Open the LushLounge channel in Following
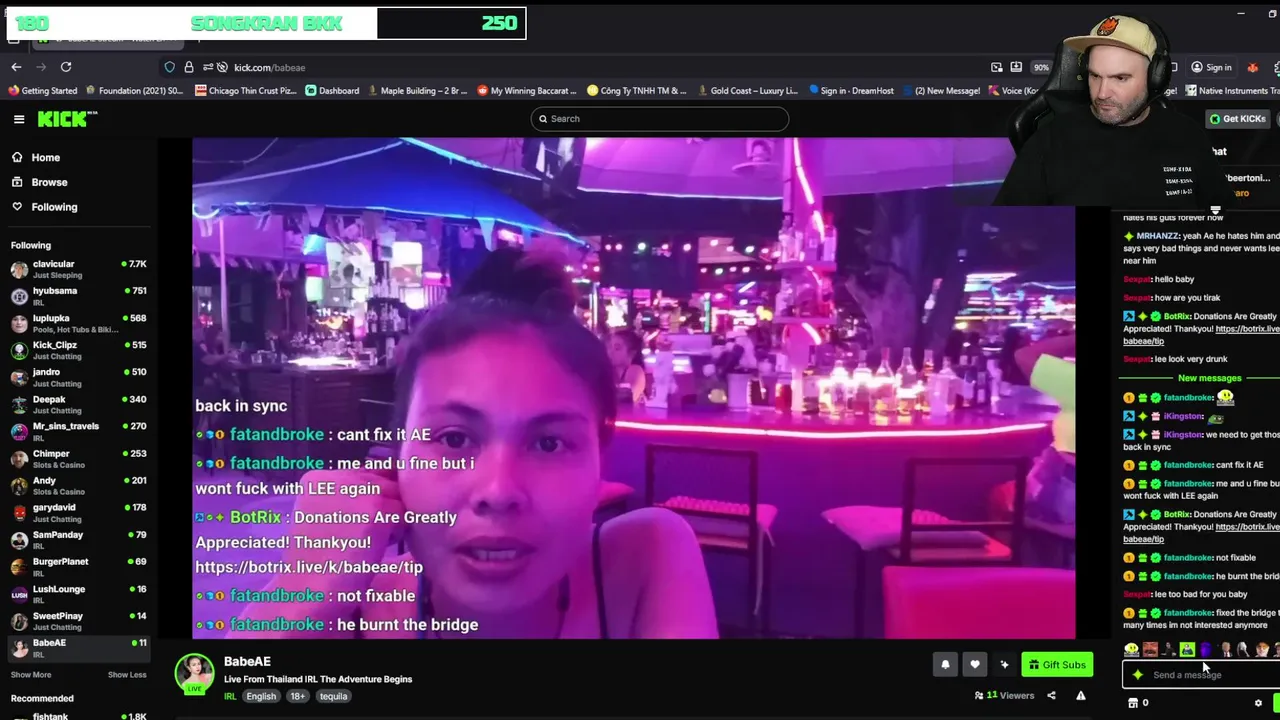 click(78, 594)
